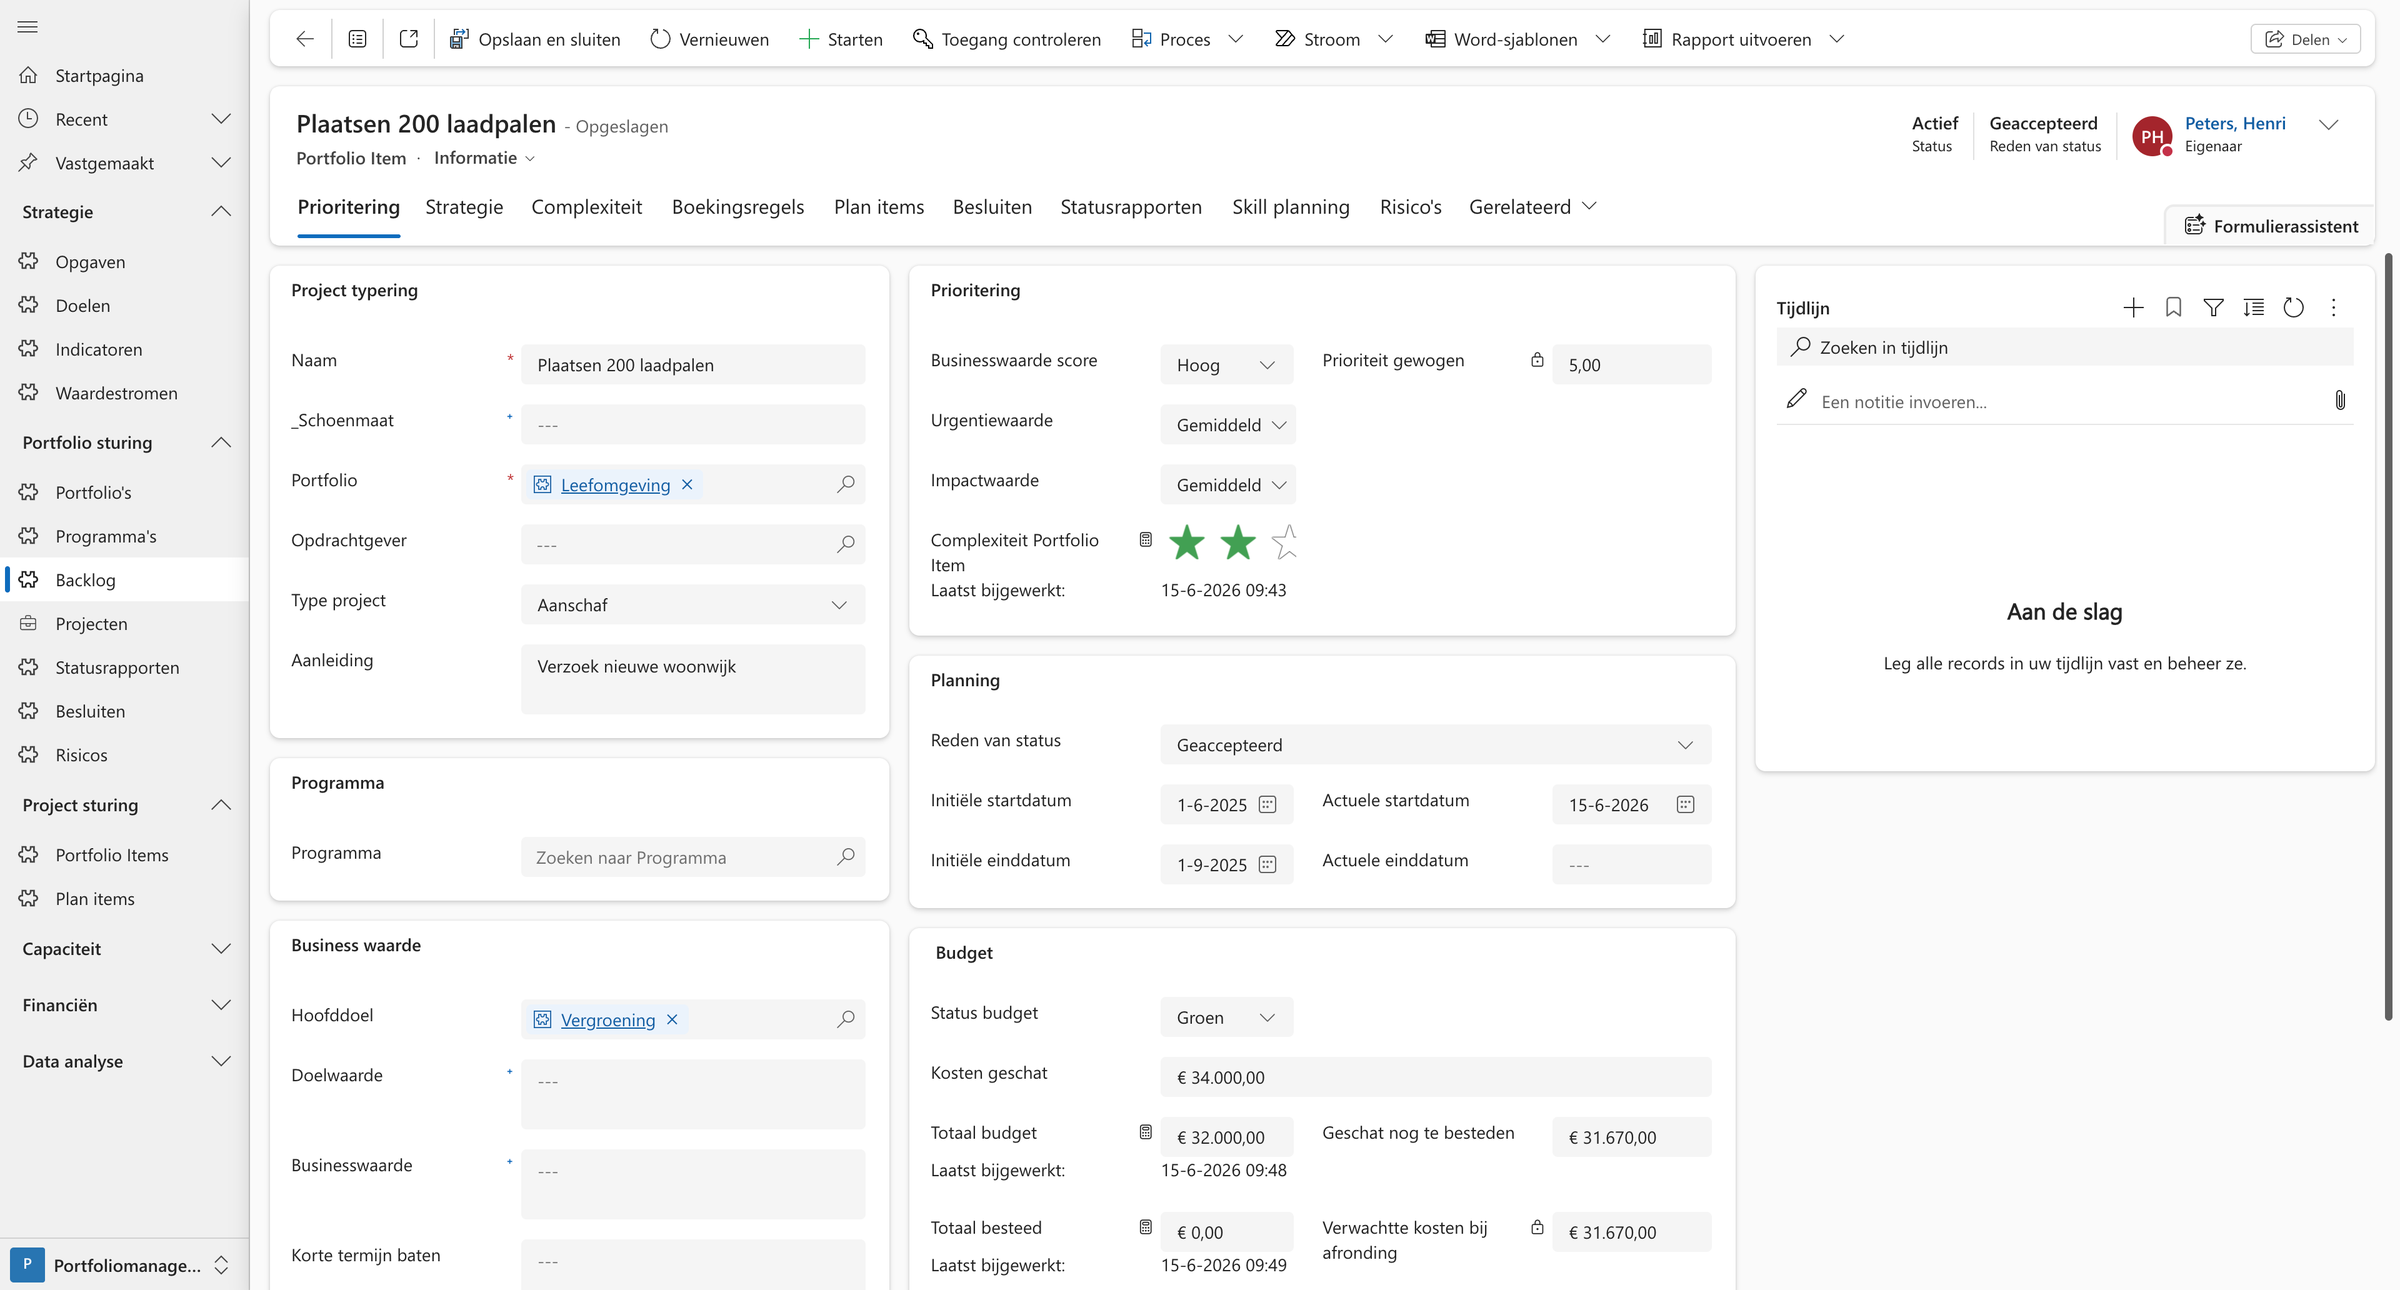Click the back arrow icon
The image size is (2400, 1290).
(x=305, y=39)
